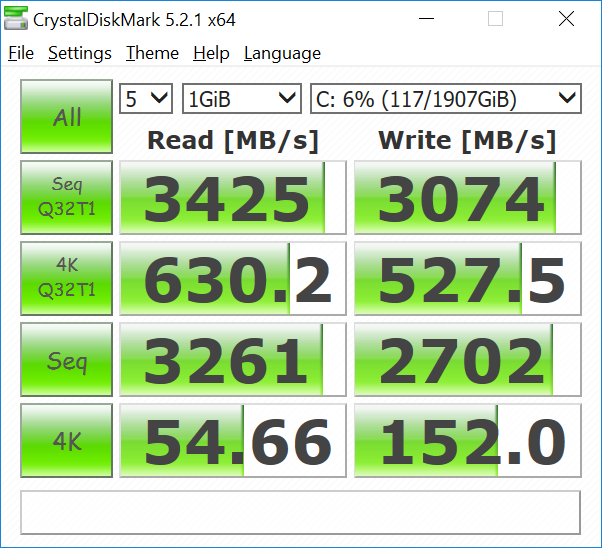Click the 4K Q32T1 write result 527.5
602x548 pixels.
(x=467, y=279)
